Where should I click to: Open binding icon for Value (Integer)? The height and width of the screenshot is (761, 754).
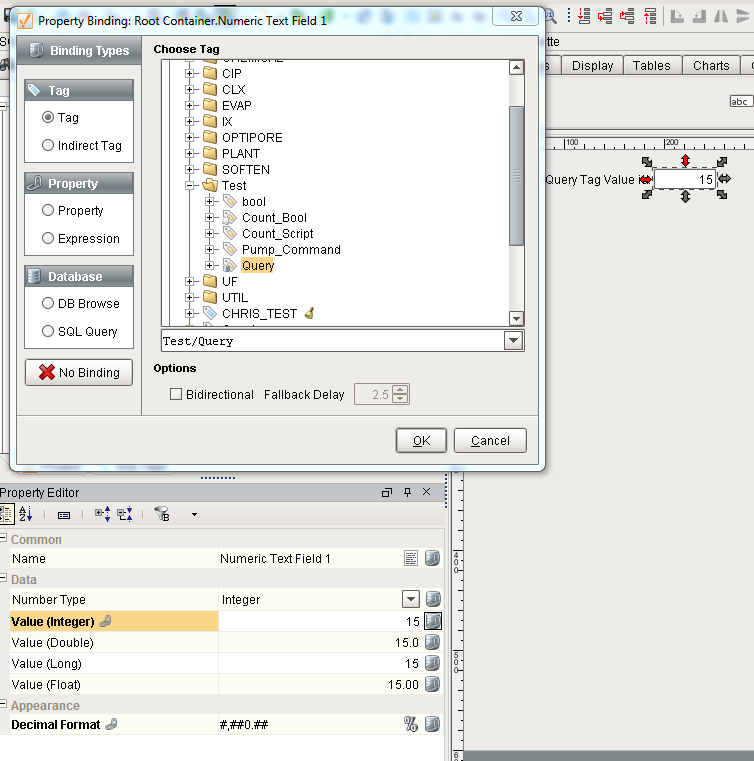[433, 621]
